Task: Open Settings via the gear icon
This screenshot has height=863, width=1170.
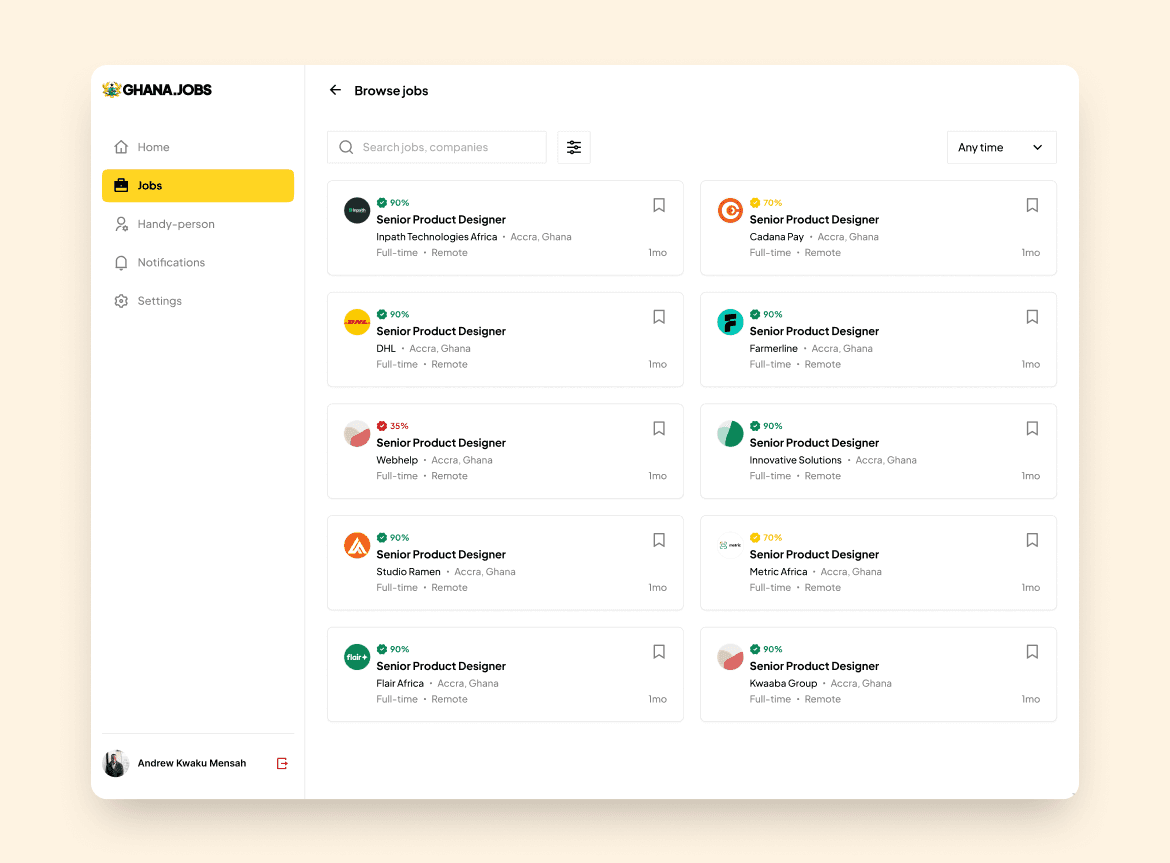Action: (x=121, y=300)
